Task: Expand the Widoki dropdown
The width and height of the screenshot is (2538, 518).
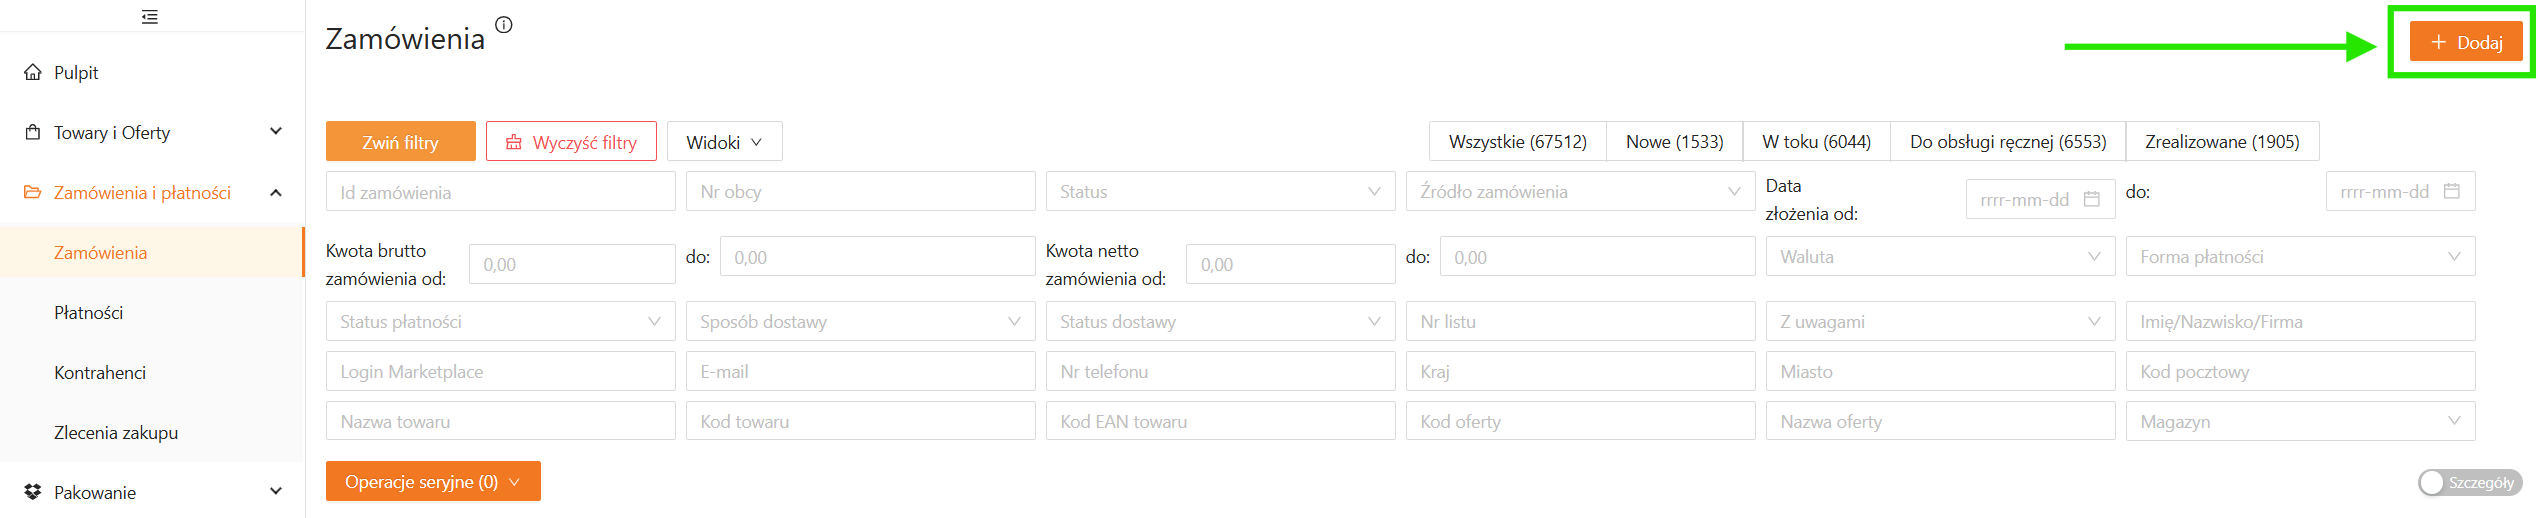Action: [723, 142]
